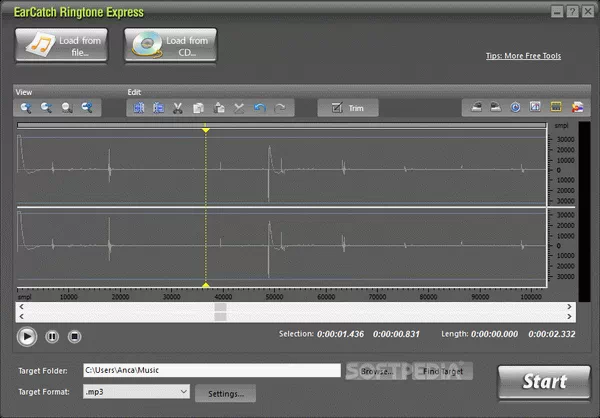This screenshot has width=600, height=418.
Task: Click the length value 0:00:00.000
Action: (x=494, y=334)
